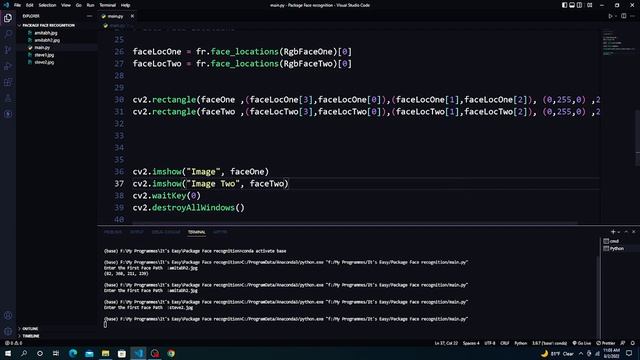Open the Help menu

pos(125,5)
